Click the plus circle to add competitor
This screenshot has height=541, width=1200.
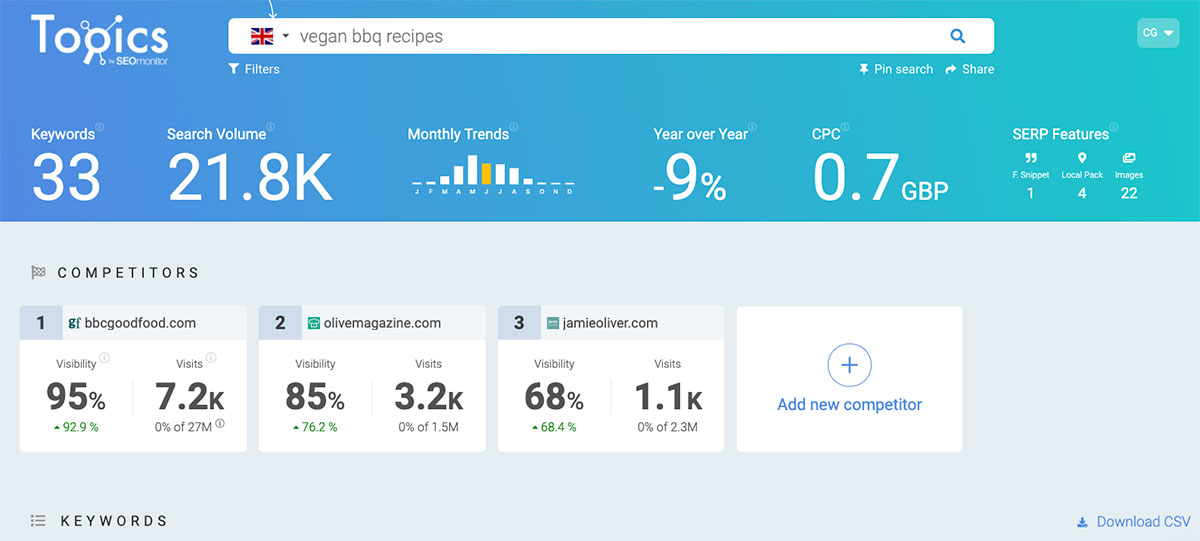[850, 365]
